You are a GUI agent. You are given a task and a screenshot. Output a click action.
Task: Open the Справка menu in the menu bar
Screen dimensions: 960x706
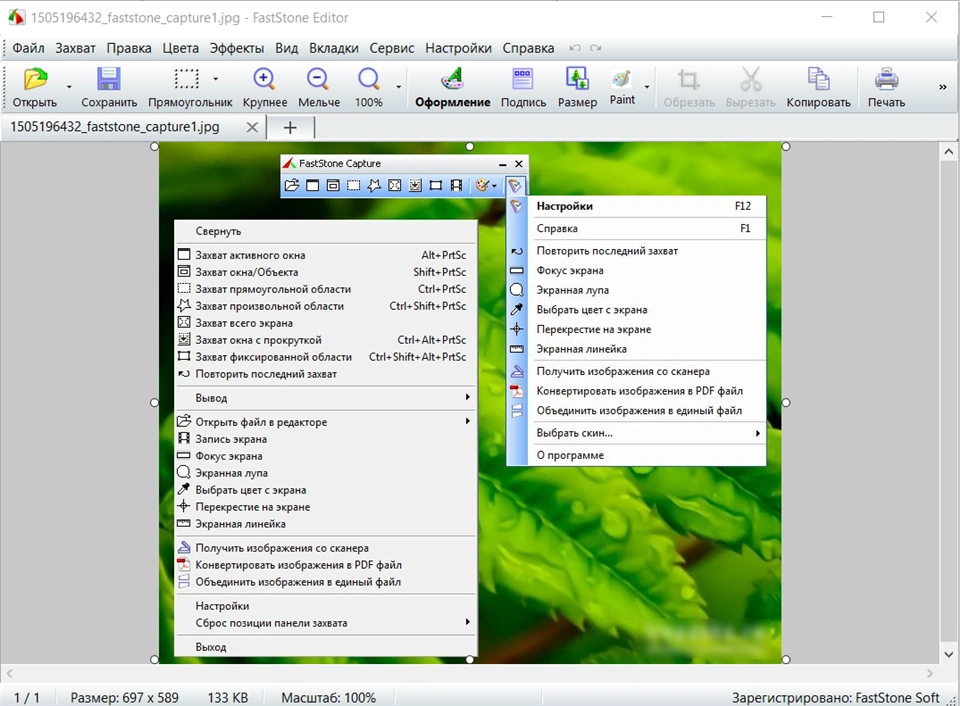(528, 48)
